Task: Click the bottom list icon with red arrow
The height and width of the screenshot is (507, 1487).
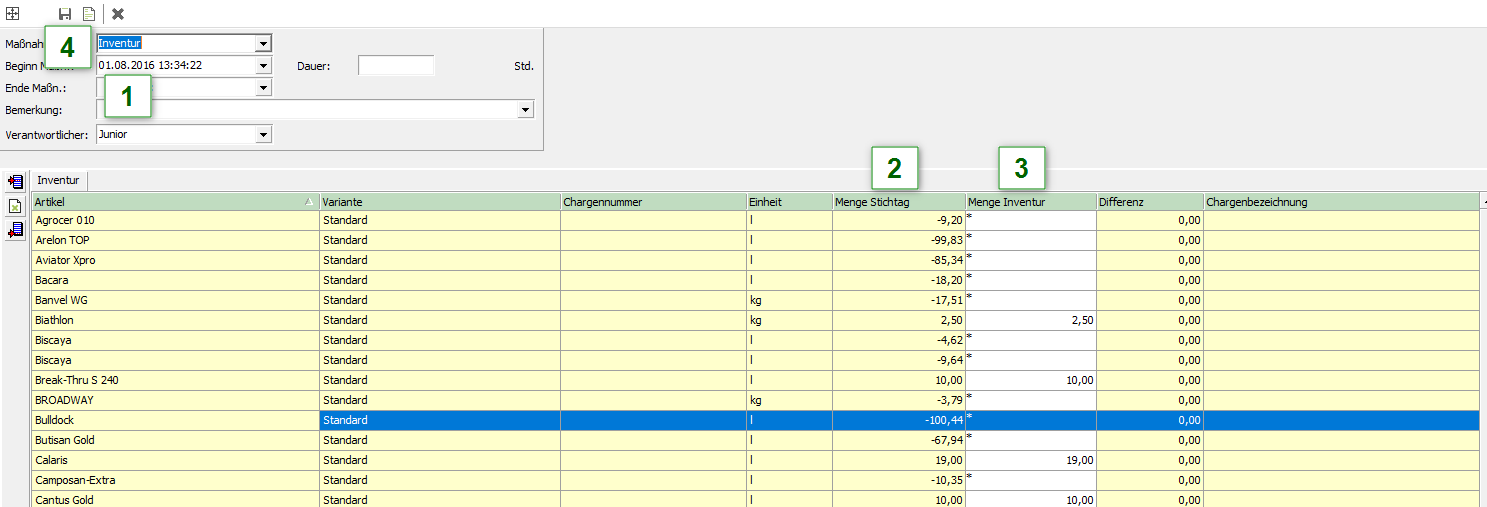Action: pos(15,230)
